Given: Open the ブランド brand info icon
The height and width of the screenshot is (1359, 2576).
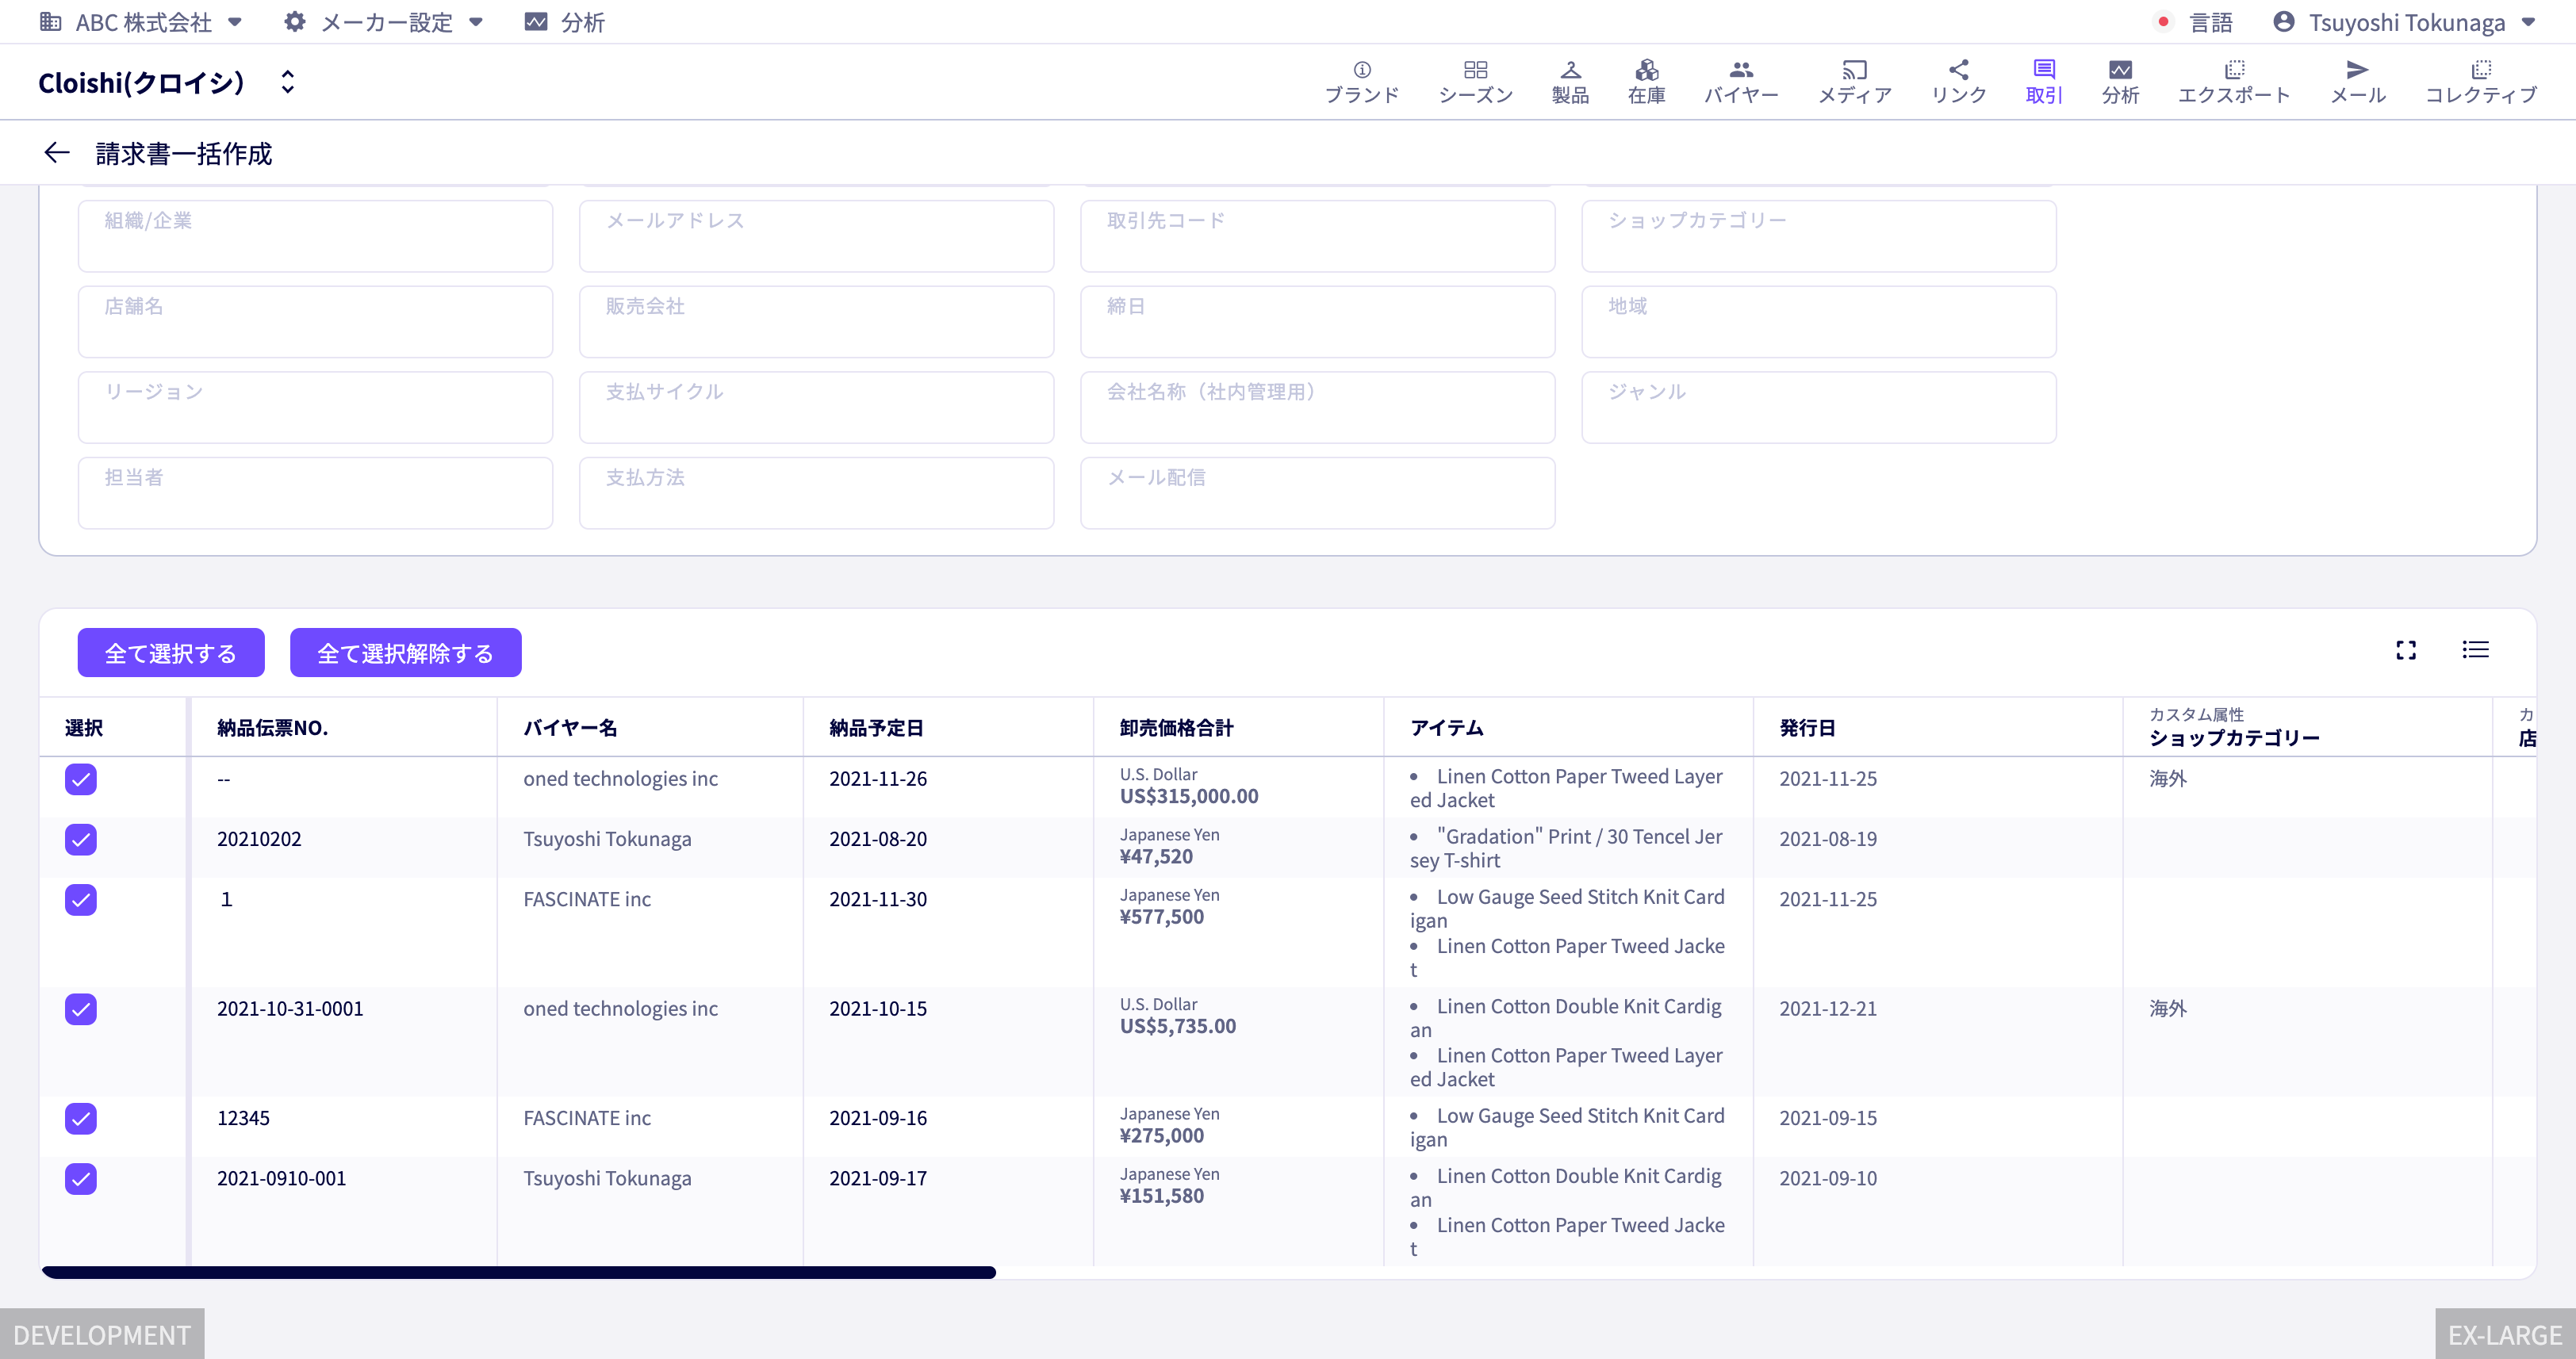Looking at the screenshot, I should click(1361, 70).
